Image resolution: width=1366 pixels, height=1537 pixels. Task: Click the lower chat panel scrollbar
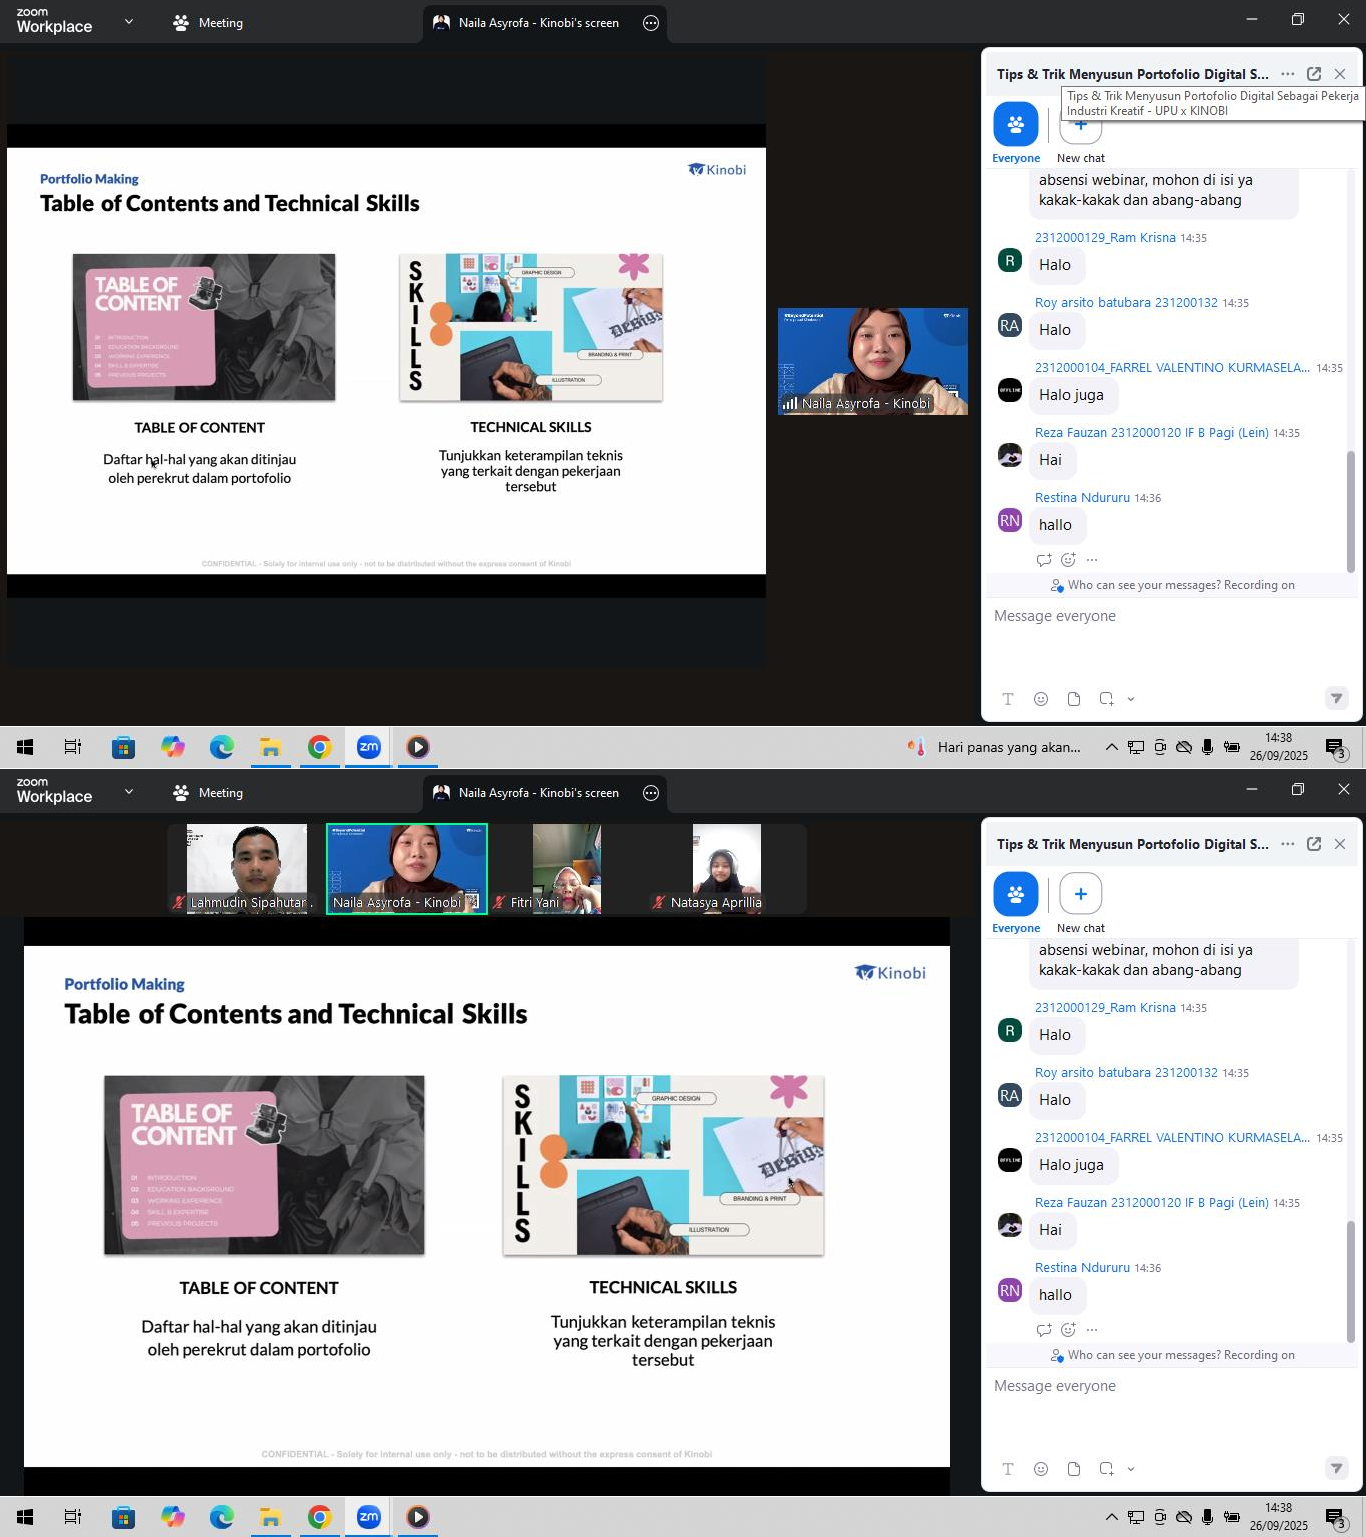pos(1350,1280)
